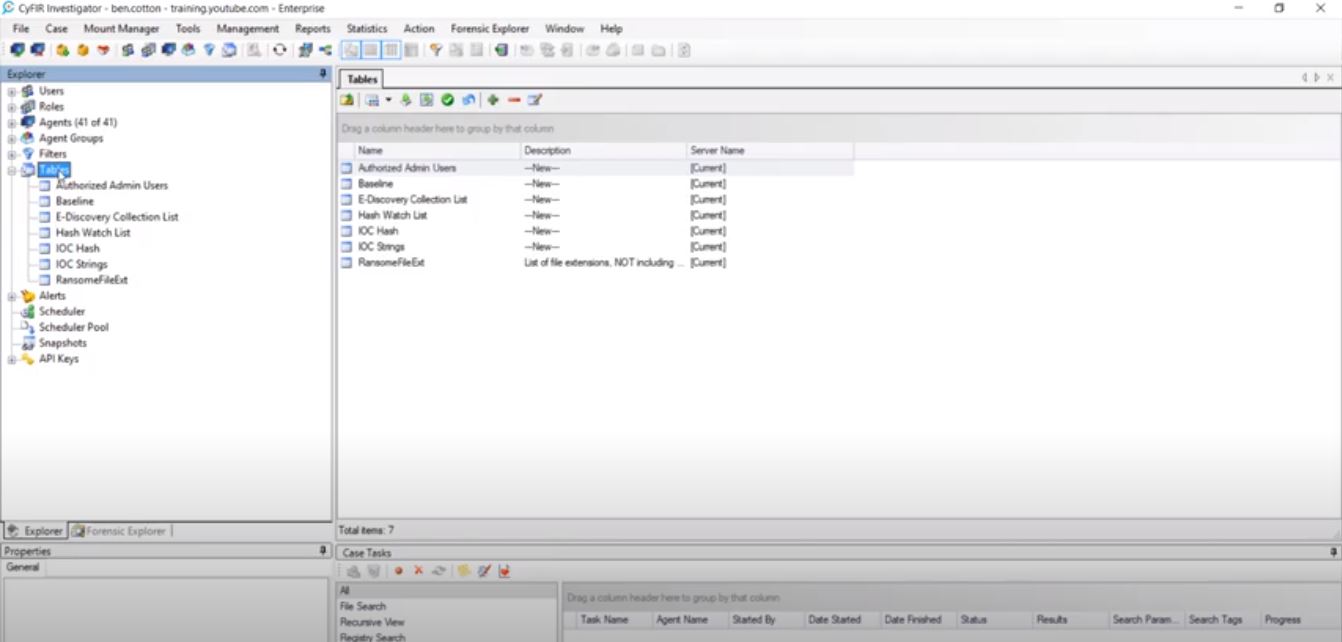The height and width of the screenshot is (642, 1342).
Task: Select Hash Watch List in Explorer tree
Action: (93, 233)
